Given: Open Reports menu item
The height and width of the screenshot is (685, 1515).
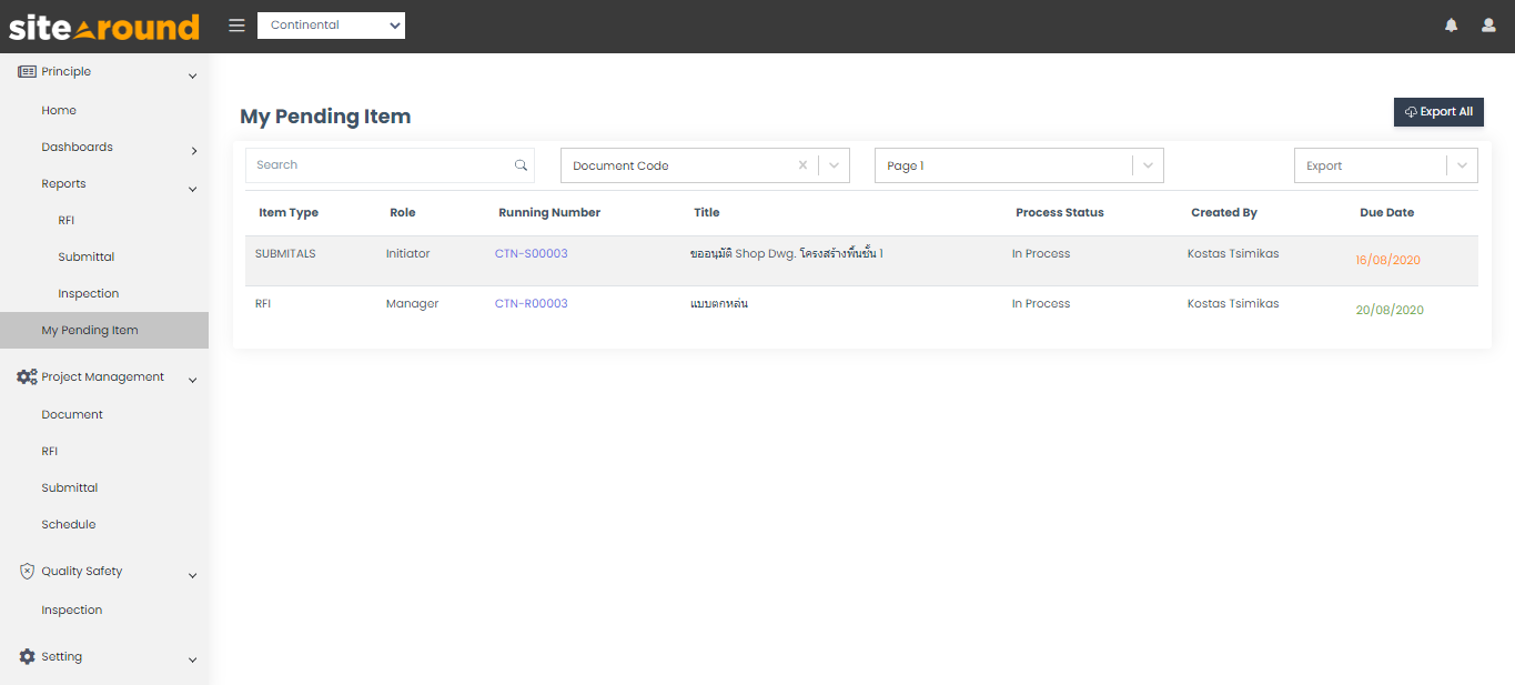Looking at the screenshot, I should [x=64, y=184].
